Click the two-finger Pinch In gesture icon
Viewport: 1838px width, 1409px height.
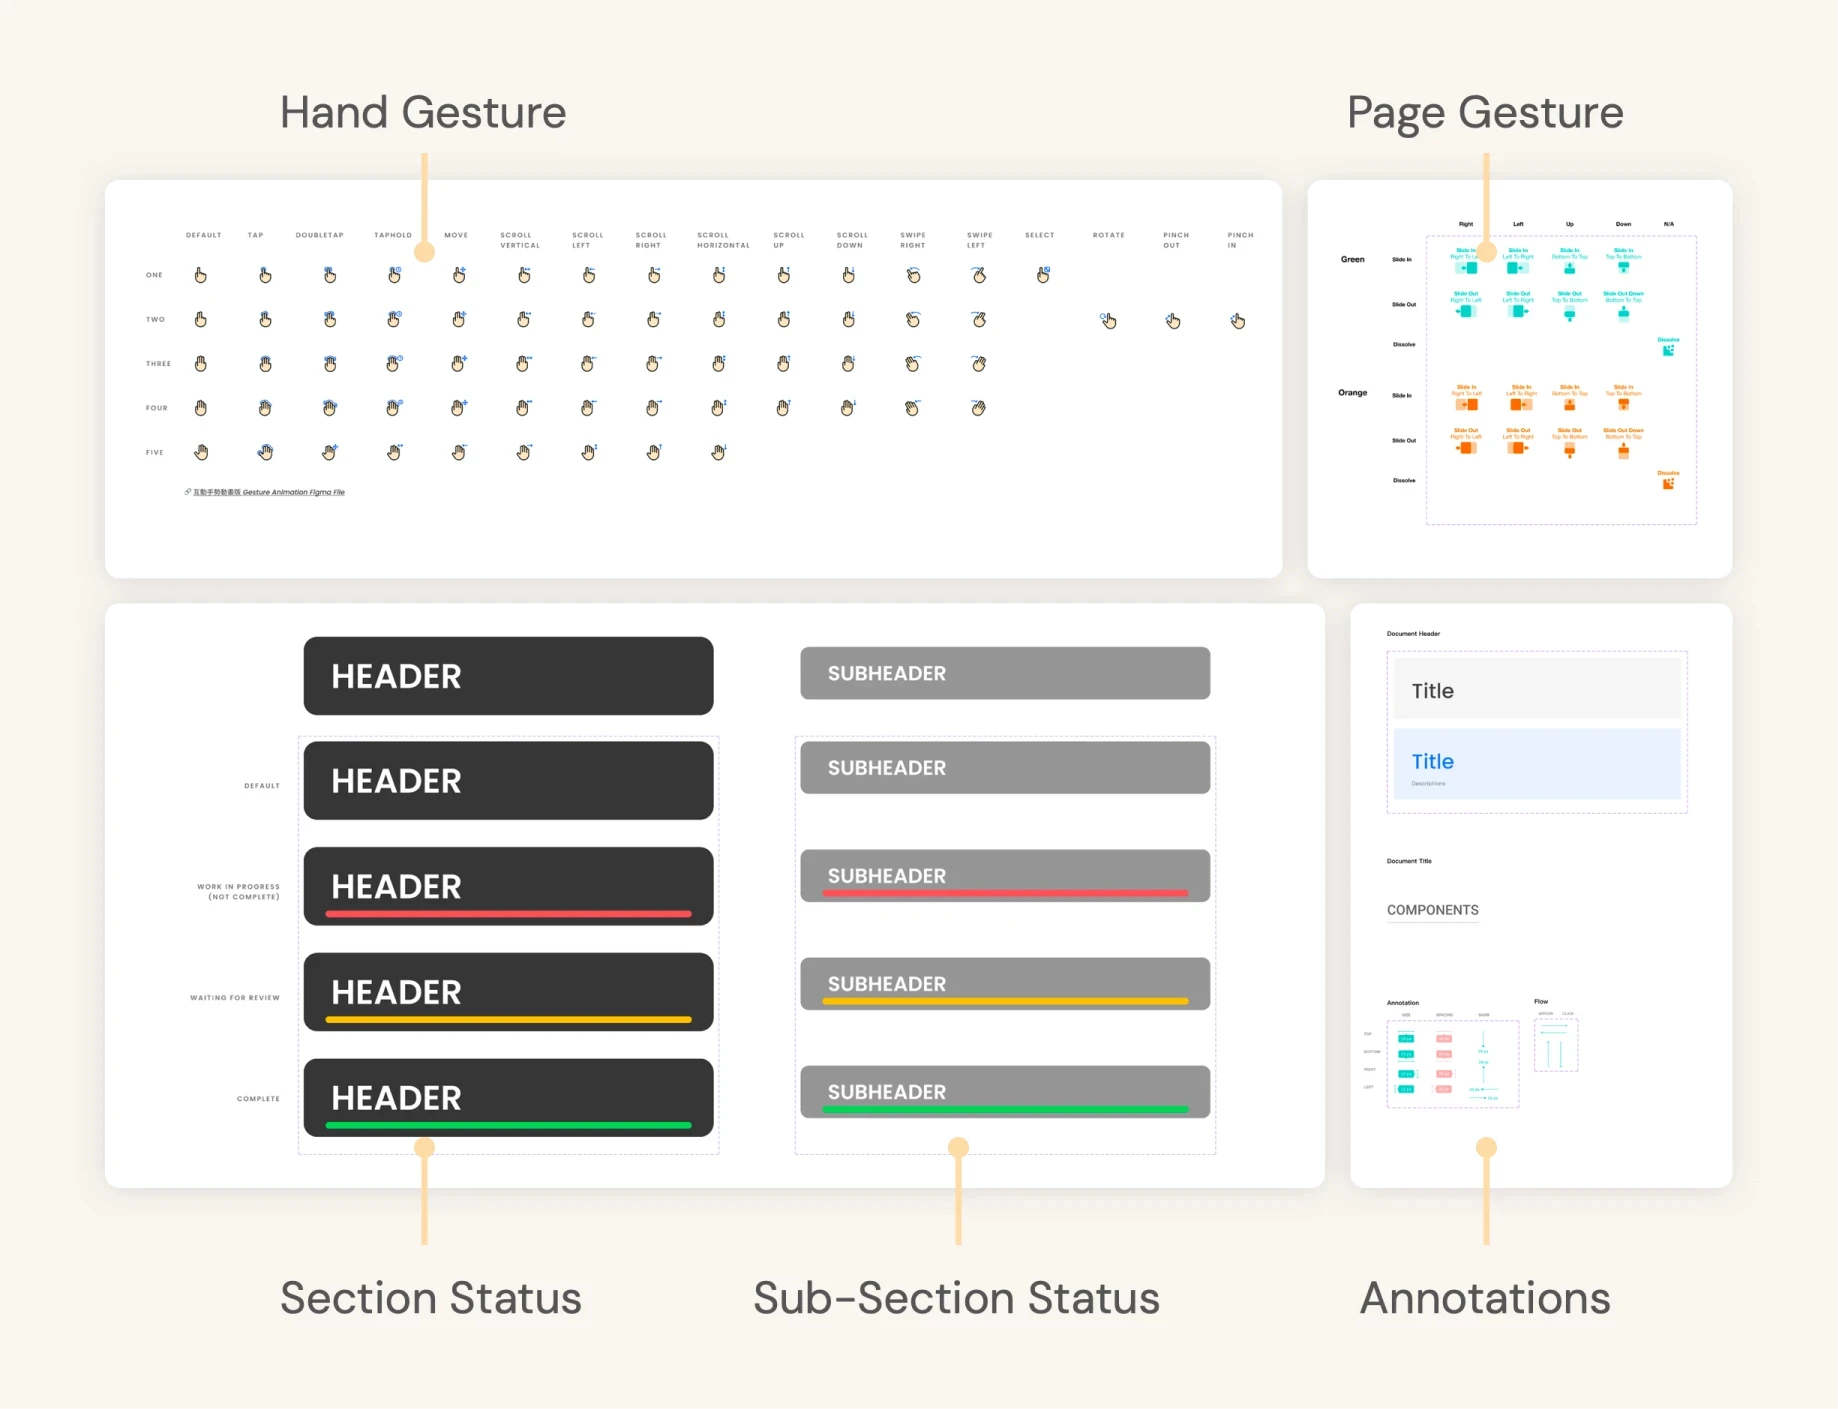click(x=1238, y=321)
